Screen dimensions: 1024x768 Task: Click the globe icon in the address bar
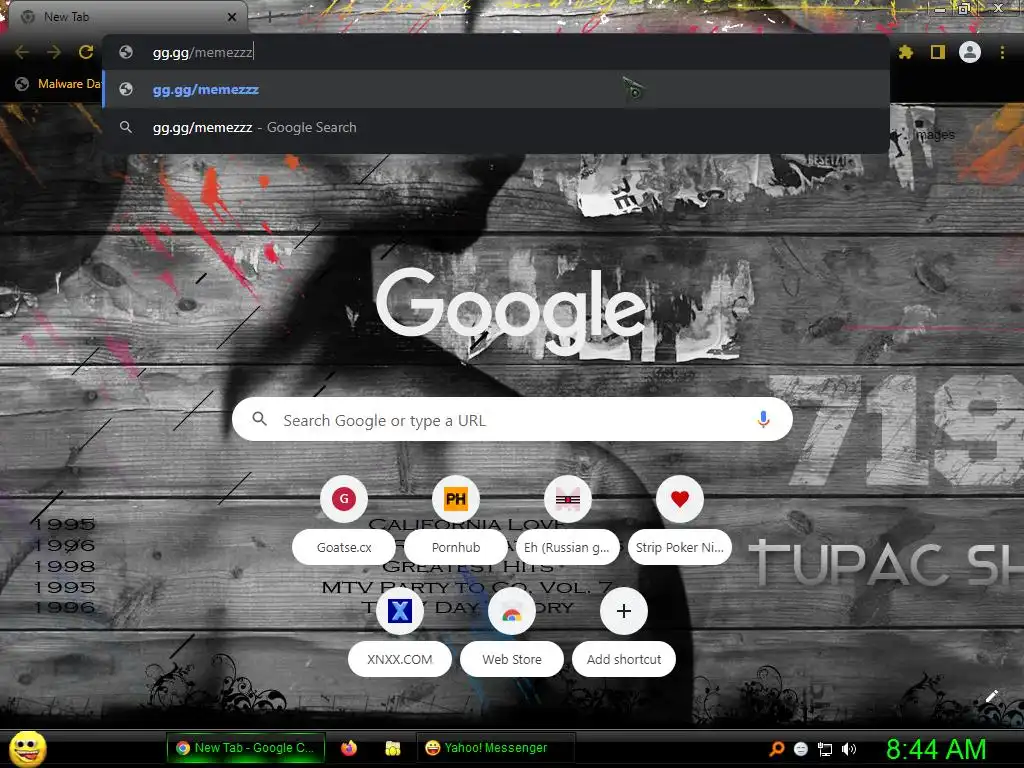126,52
